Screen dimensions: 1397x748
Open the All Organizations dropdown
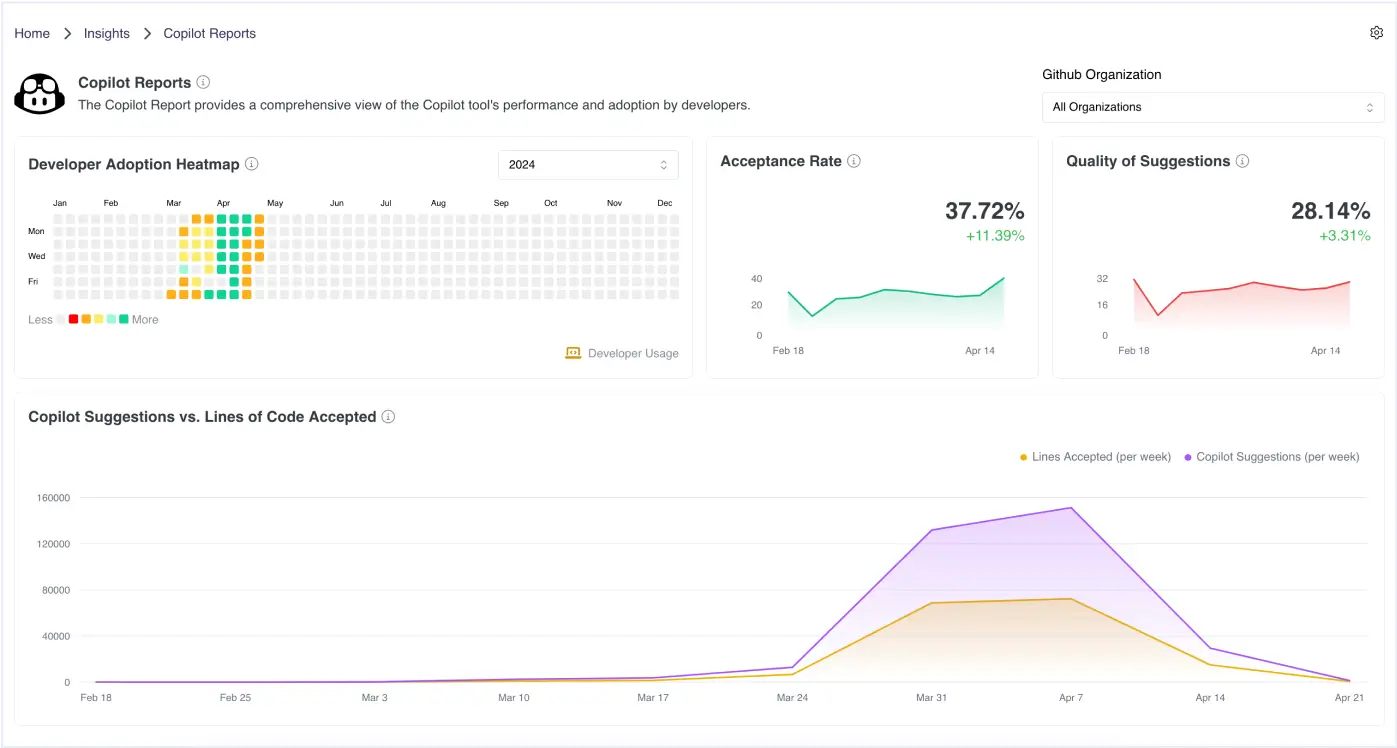point(1213,107)
